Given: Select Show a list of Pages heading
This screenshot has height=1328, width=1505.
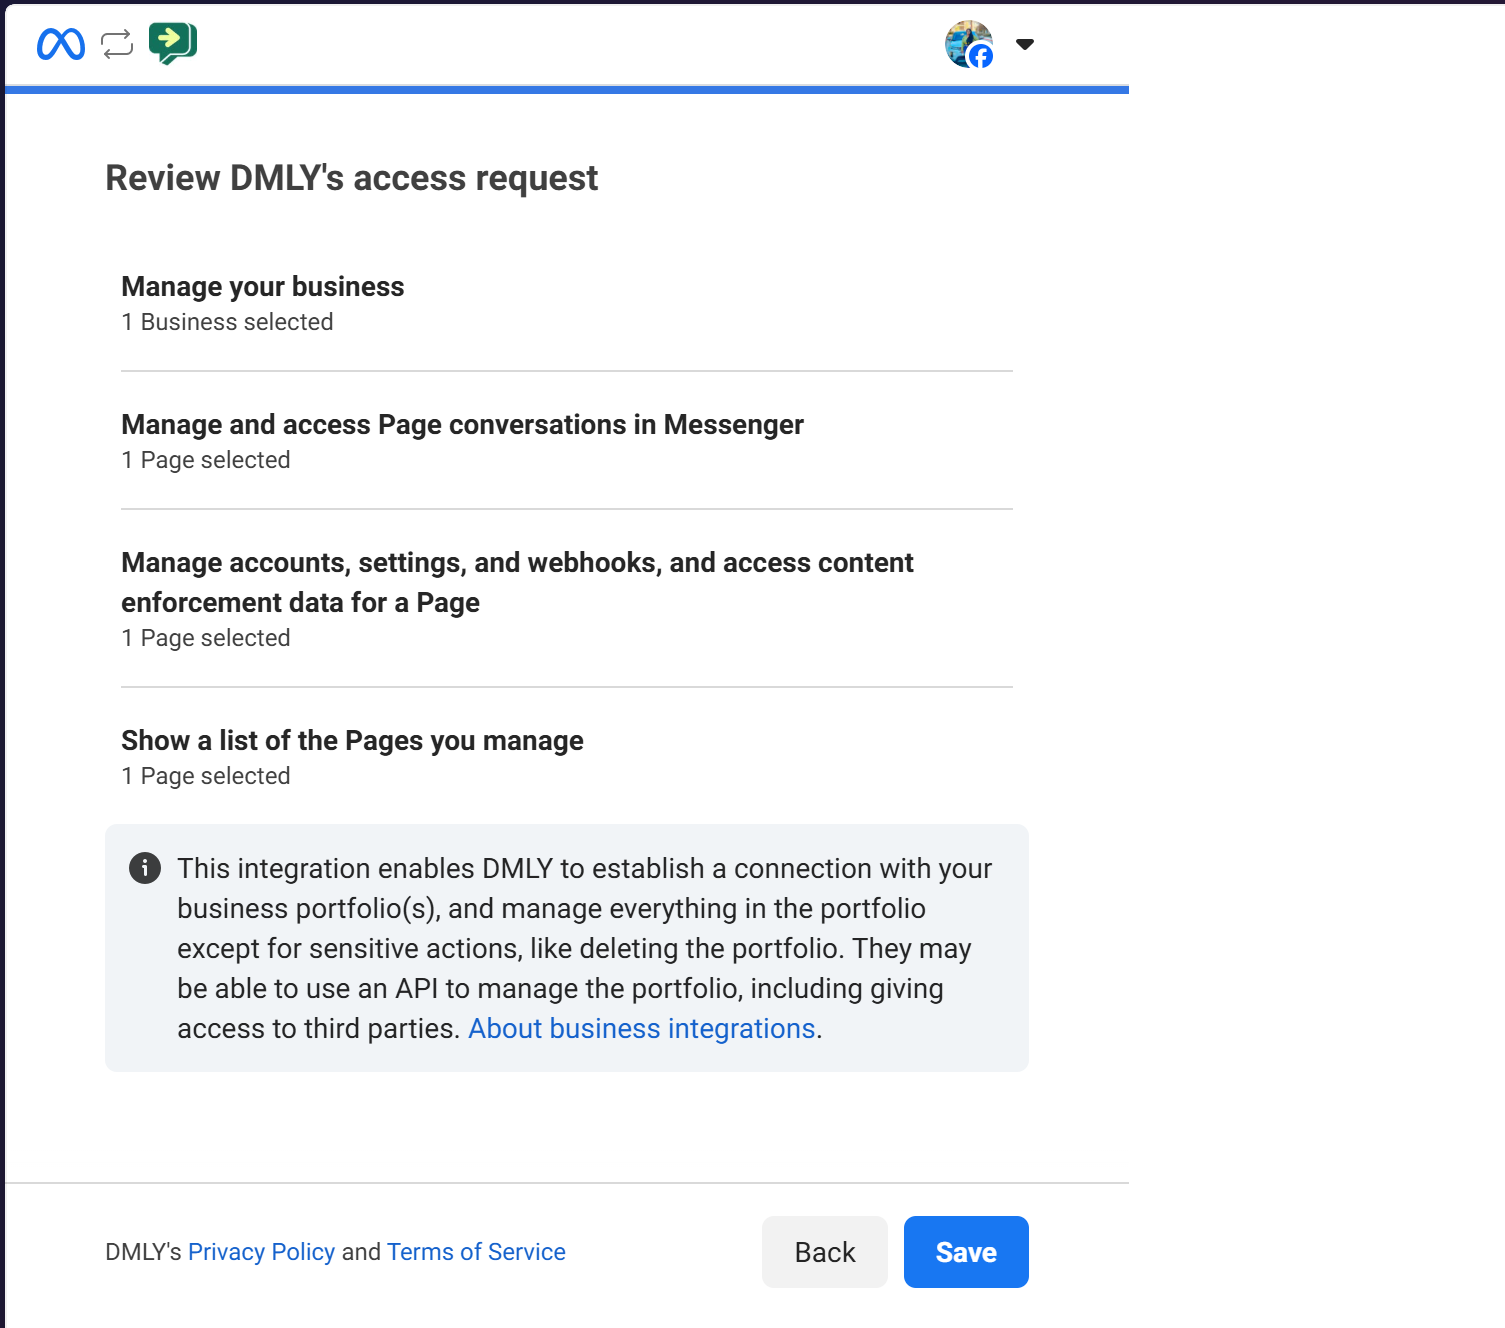Looking at the screenshot, I should pyautogui.click(x=352, y=741).
